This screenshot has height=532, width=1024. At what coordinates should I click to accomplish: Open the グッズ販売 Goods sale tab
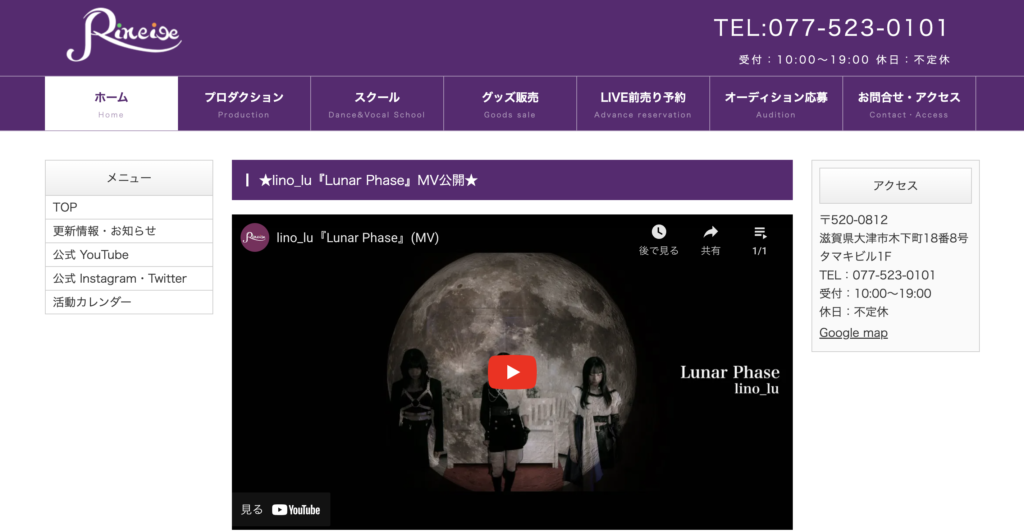(510, 104)
